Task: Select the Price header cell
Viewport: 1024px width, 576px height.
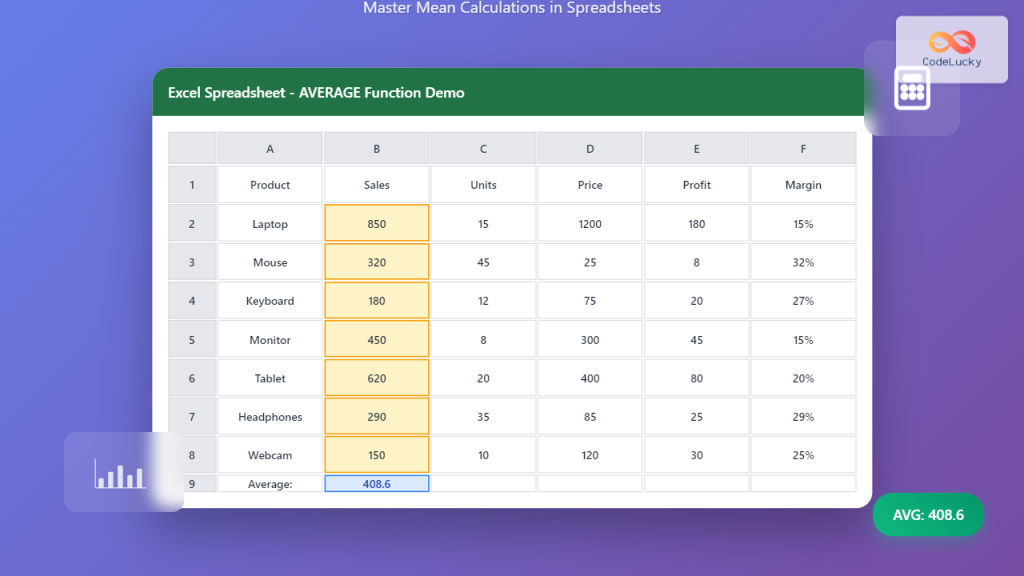Action: coord(589,185)
